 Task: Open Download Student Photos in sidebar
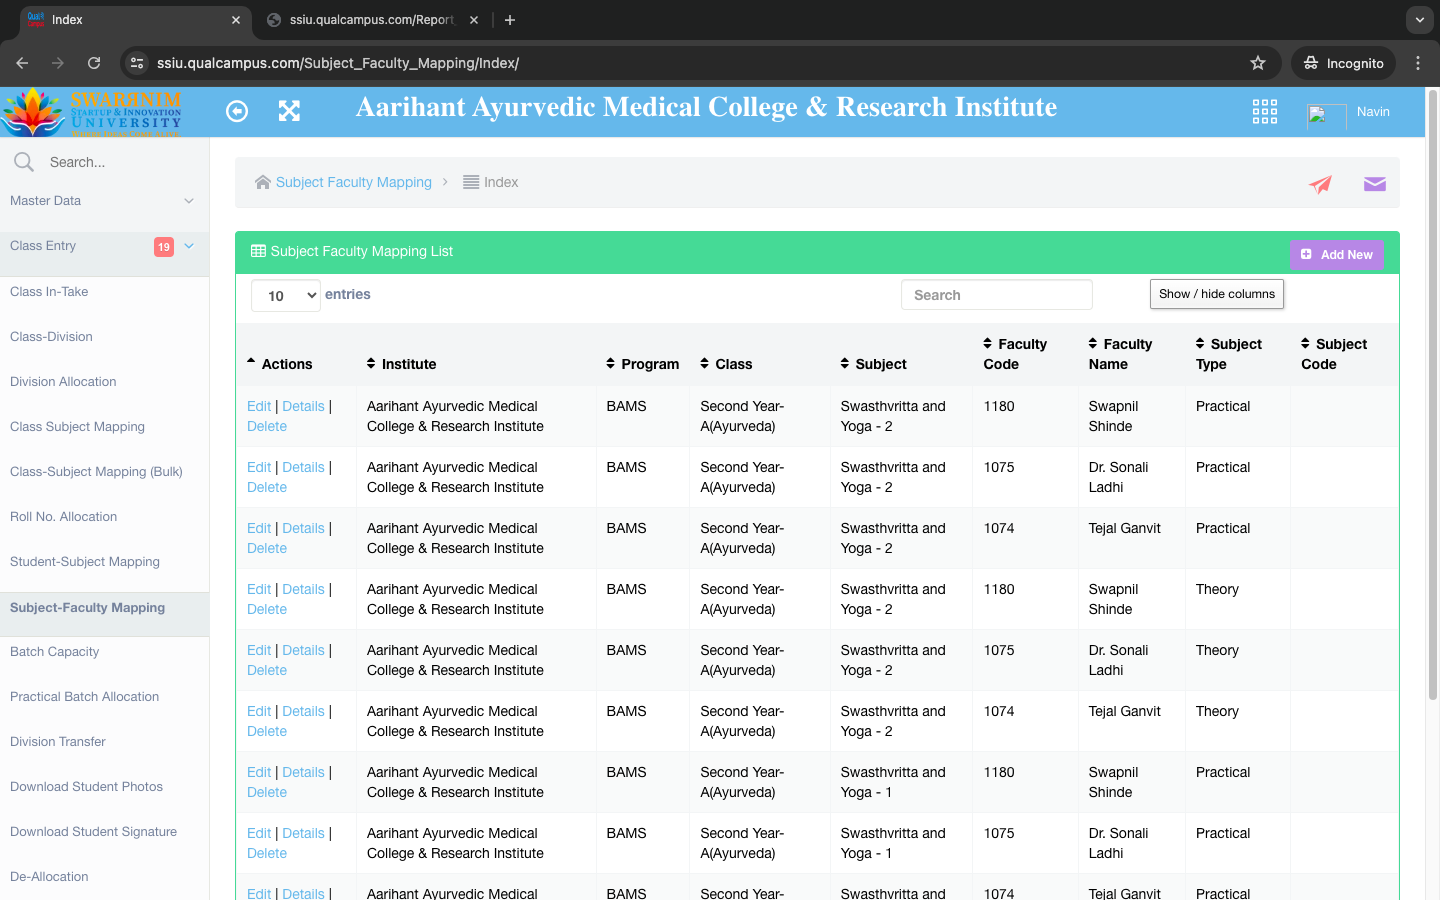pyautogui.click(x=86, y=787)
